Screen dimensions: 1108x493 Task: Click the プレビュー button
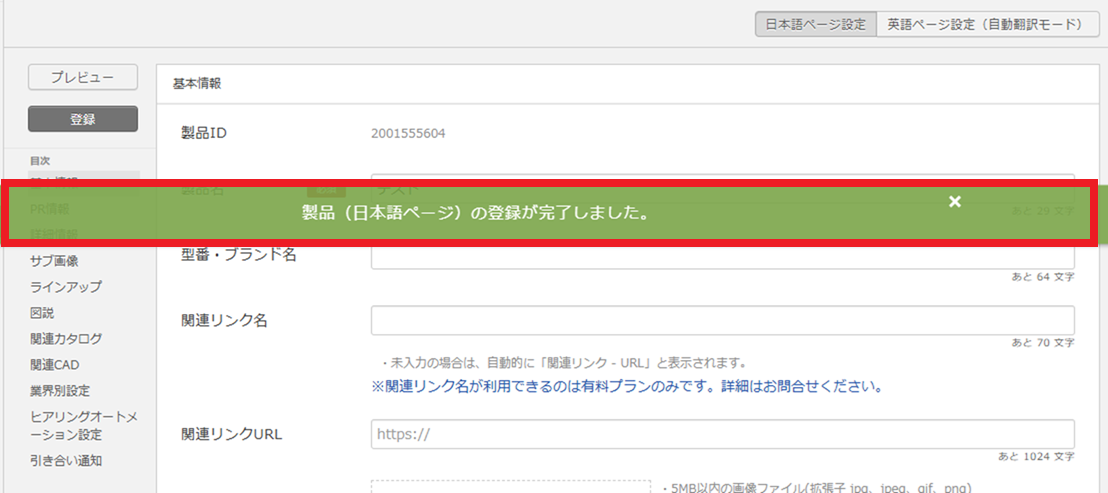(x=82, y=77)
